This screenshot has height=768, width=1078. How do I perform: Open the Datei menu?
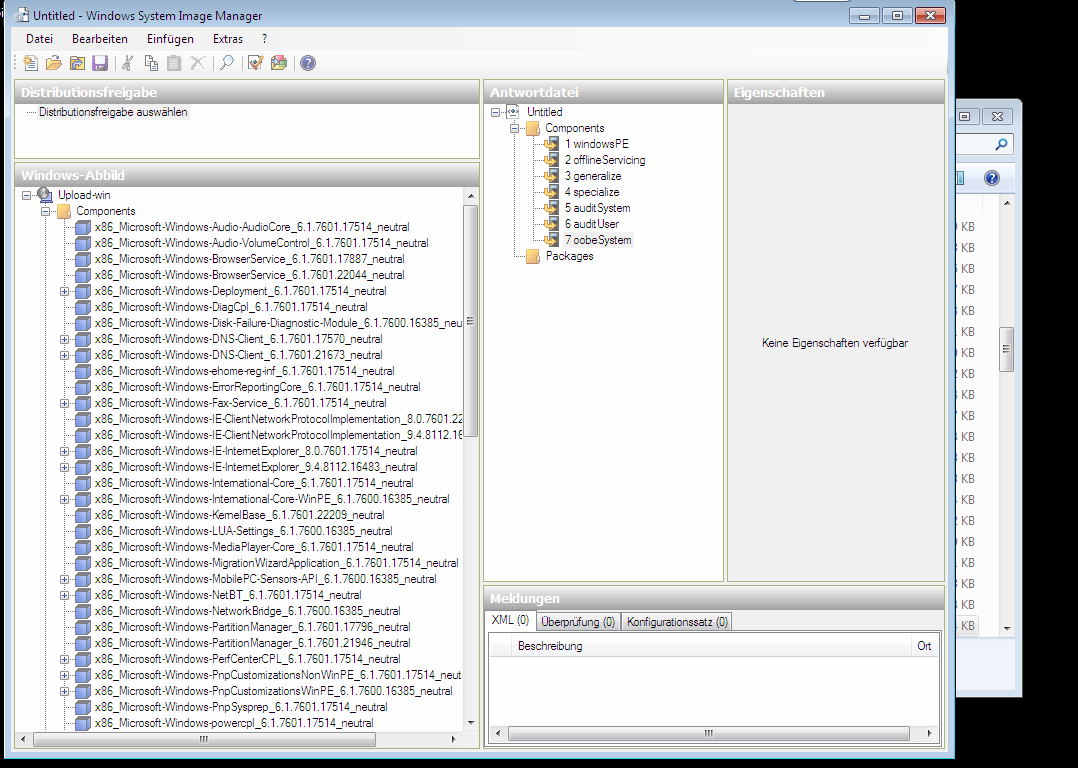click(x=39, y=39)
